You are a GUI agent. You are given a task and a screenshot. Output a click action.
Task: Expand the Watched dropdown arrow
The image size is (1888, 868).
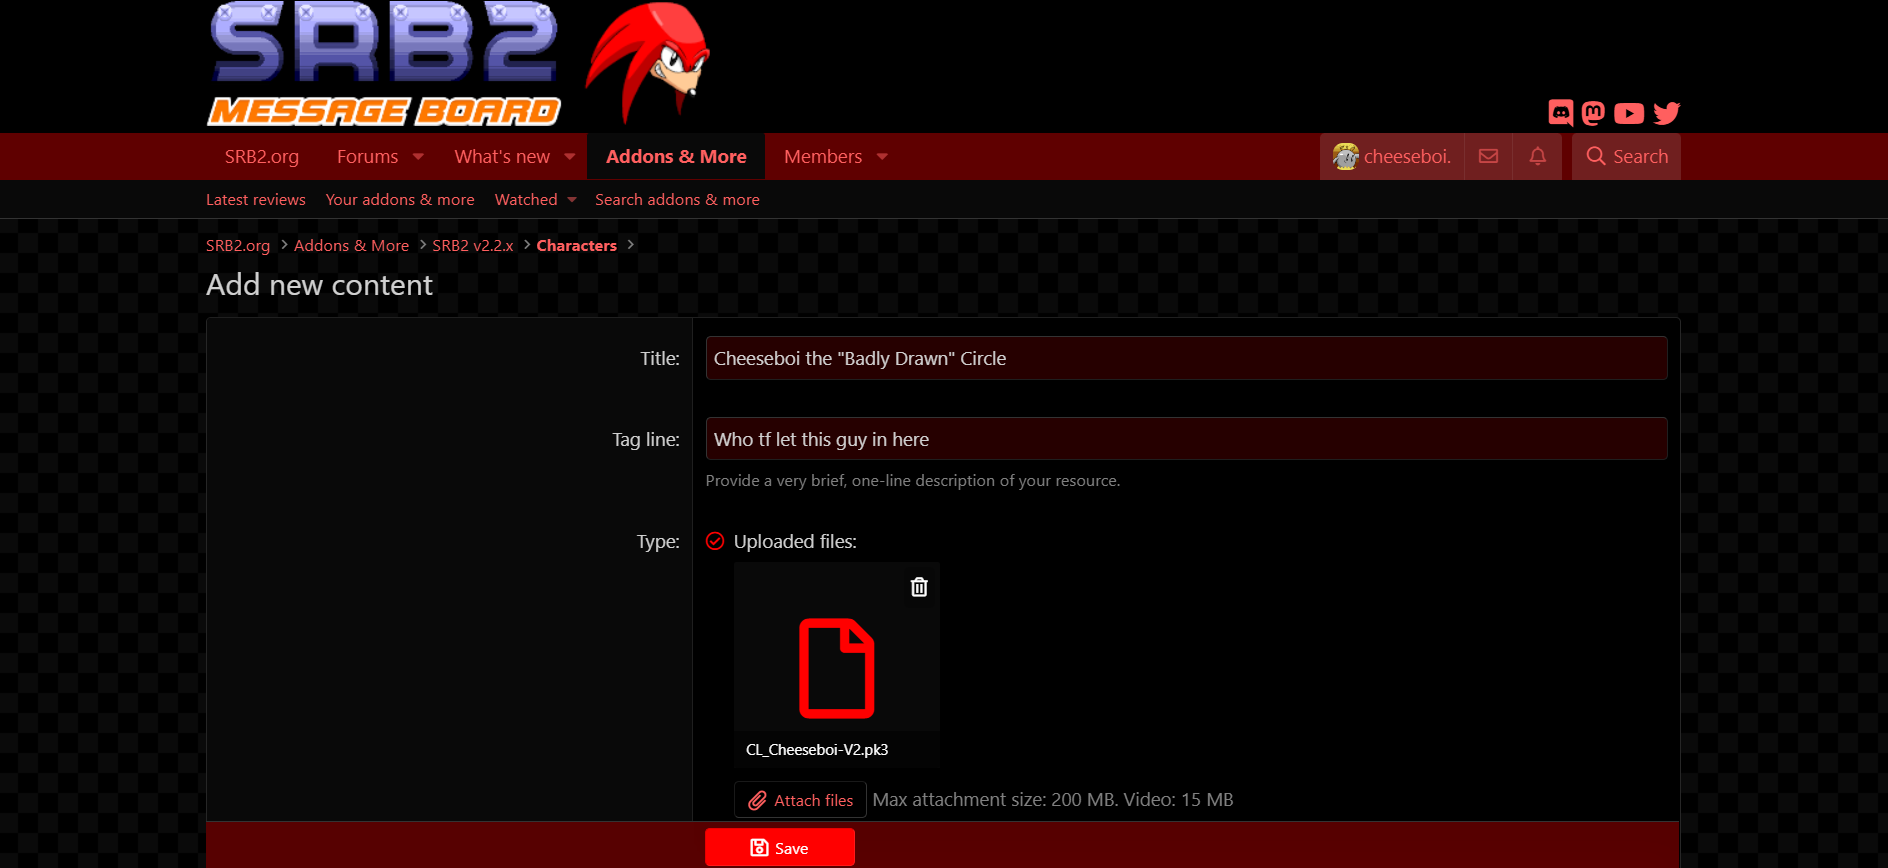[572, 200]
